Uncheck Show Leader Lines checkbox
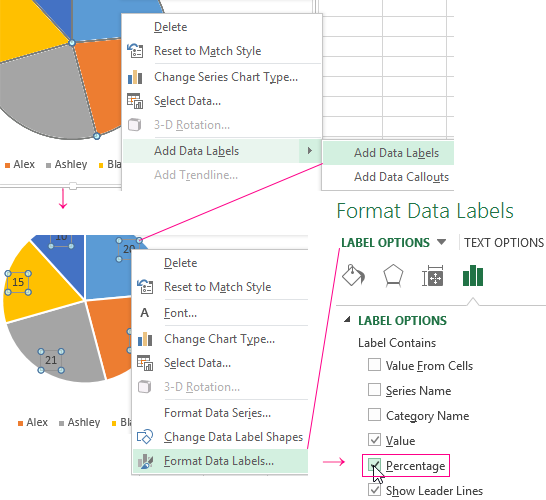The height and width of the screenshot is (500, 546). pyautogui.click(x=374, y=490)
